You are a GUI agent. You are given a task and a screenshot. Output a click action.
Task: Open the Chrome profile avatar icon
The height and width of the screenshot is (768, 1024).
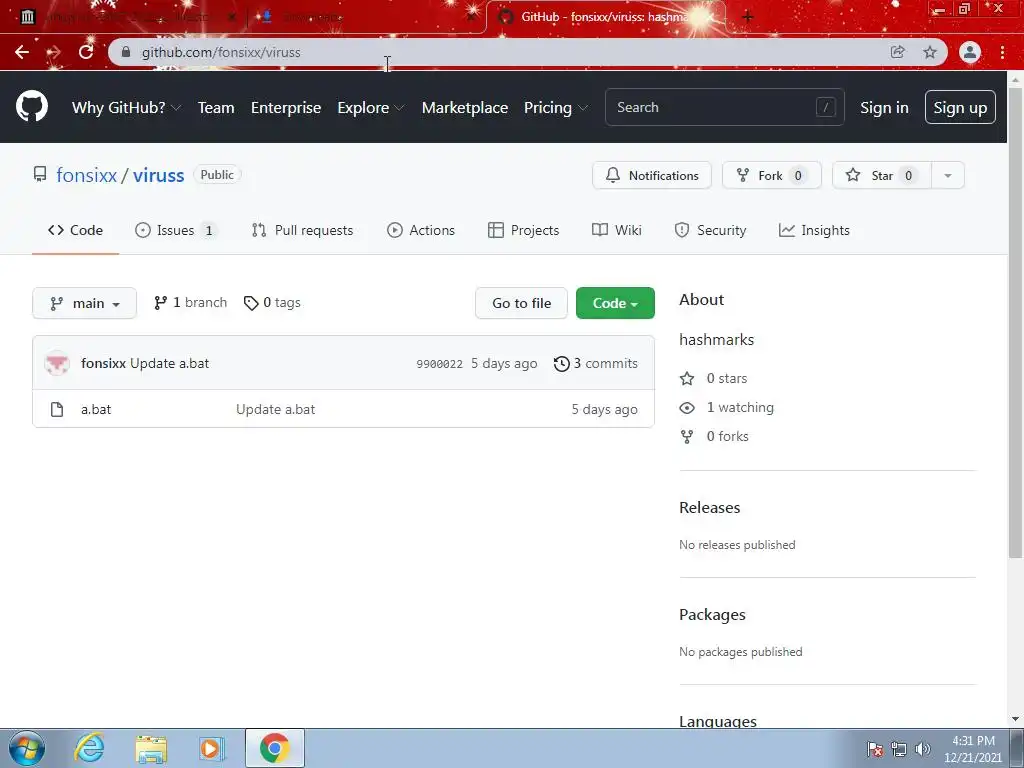(970, 52)
